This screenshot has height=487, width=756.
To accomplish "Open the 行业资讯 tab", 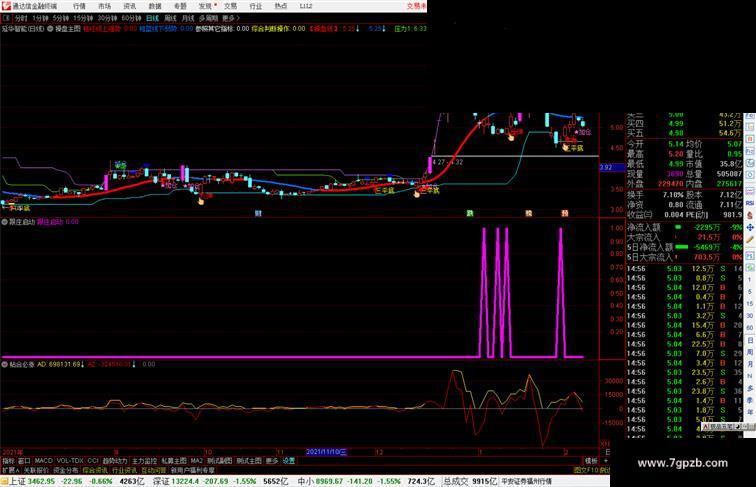I will (x=124, y=470).
